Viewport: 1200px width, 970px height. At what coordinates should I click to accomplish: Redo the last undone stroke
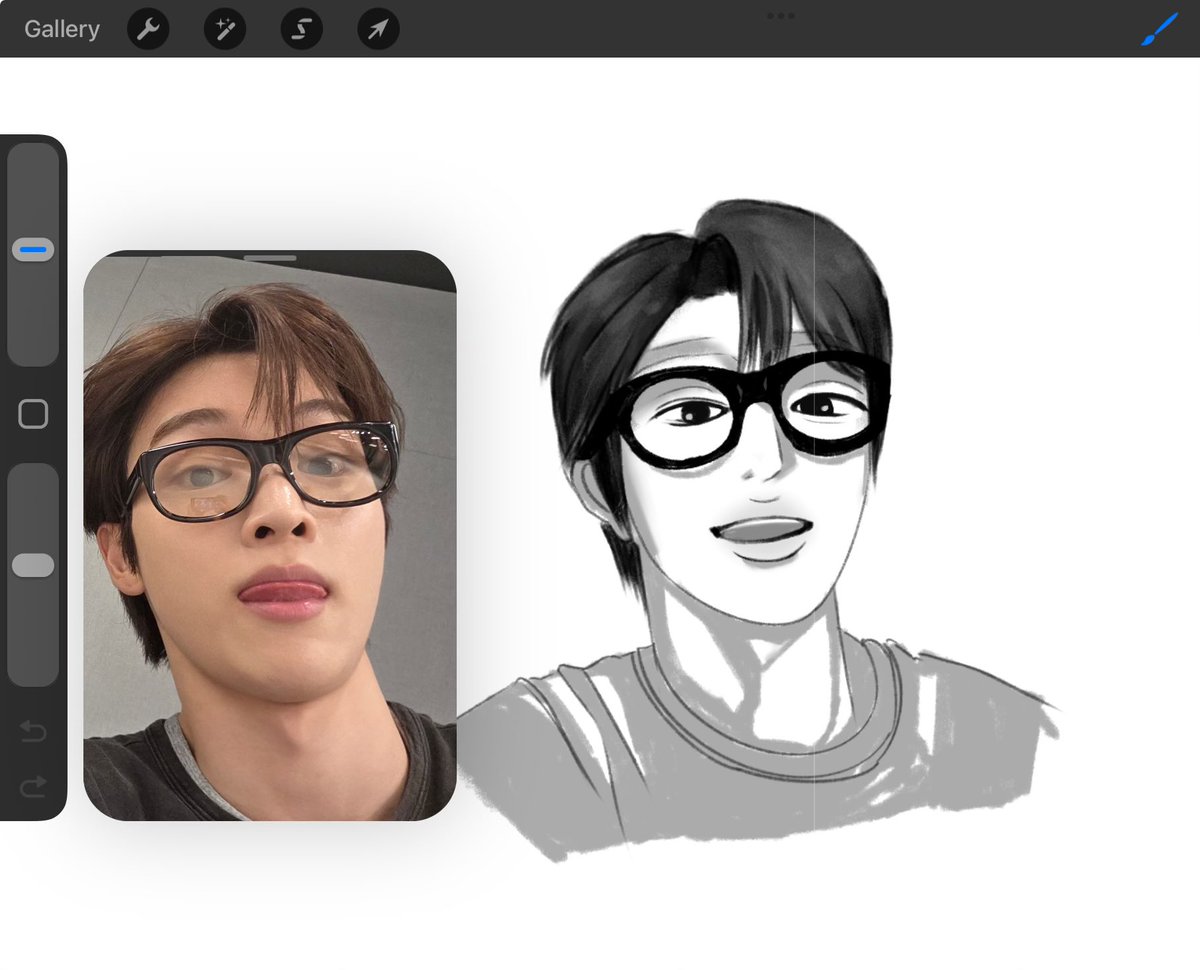(x=33, y=787)
